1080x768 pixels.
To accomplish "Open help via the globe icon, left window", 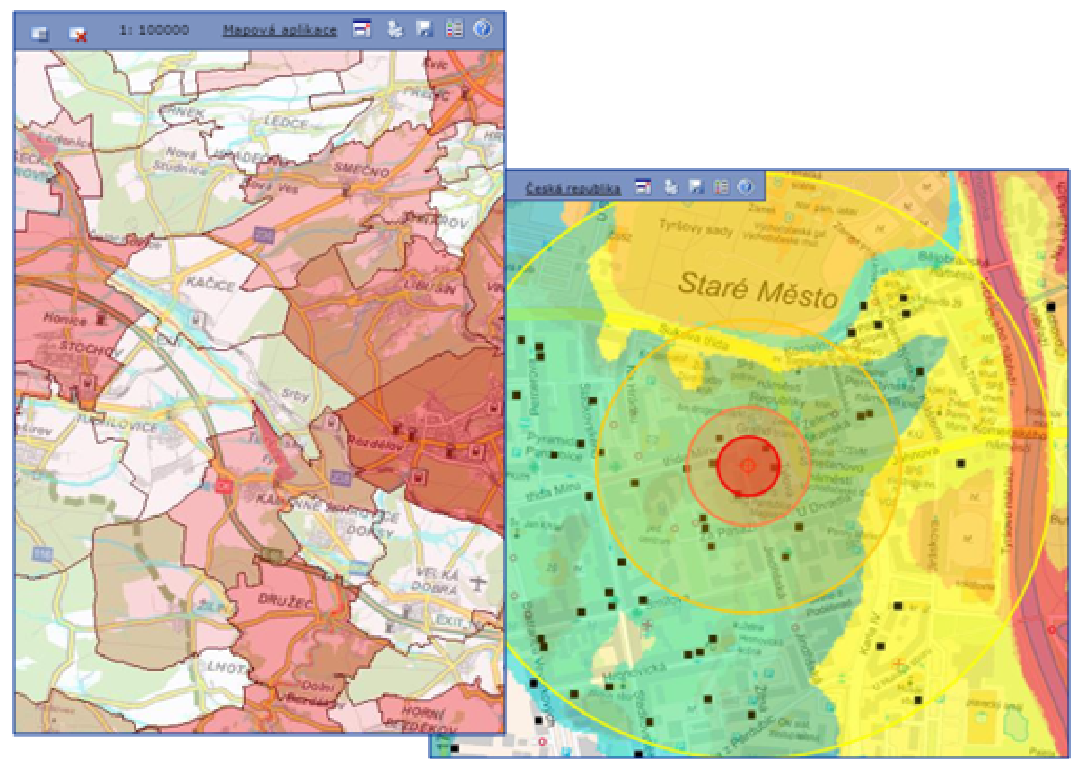I will pyautogui.click(x=484, y=29).
